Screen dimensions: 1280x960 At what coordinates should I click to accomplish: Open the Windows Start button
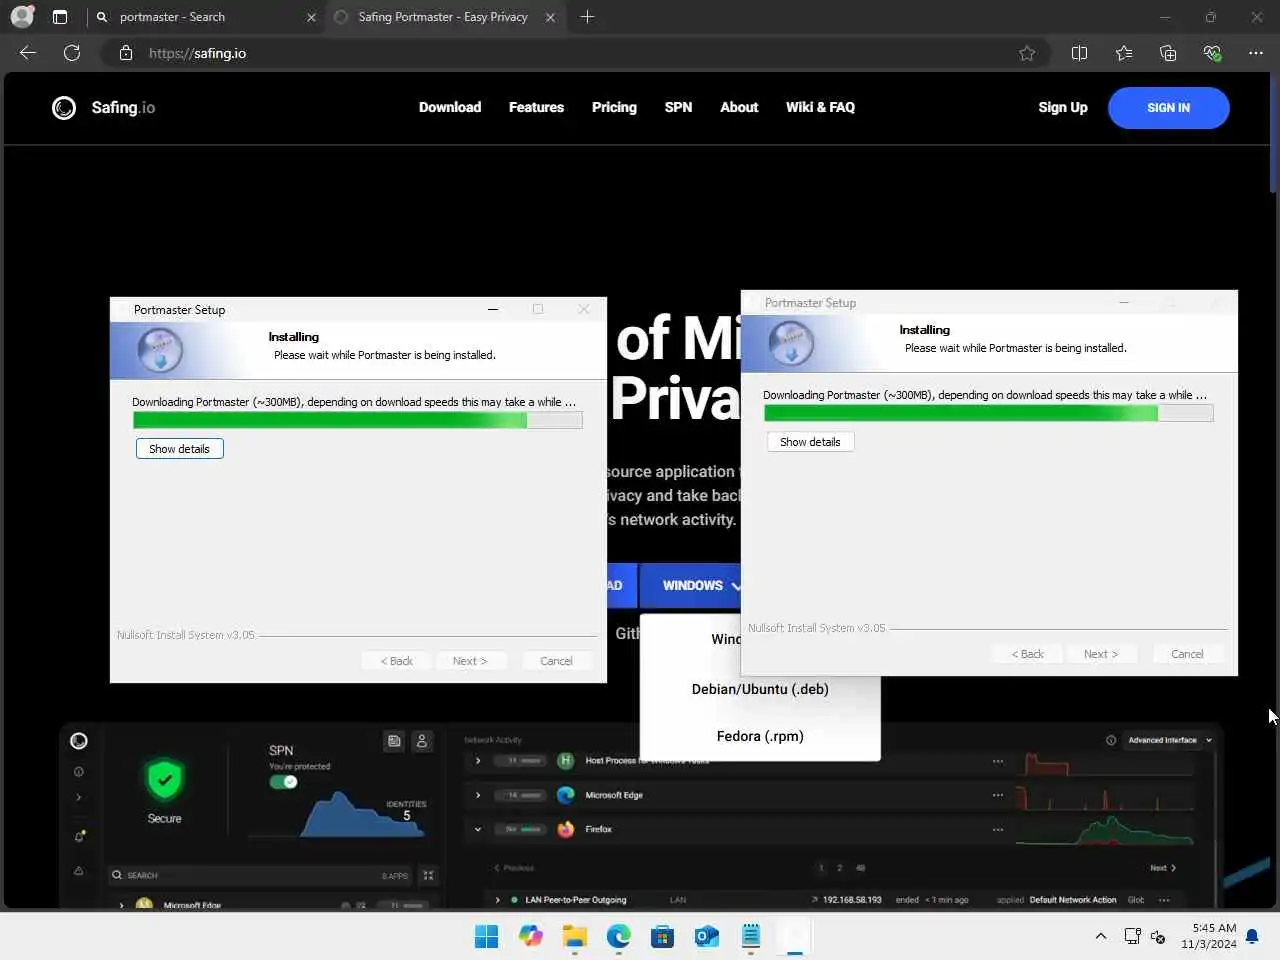486,936
